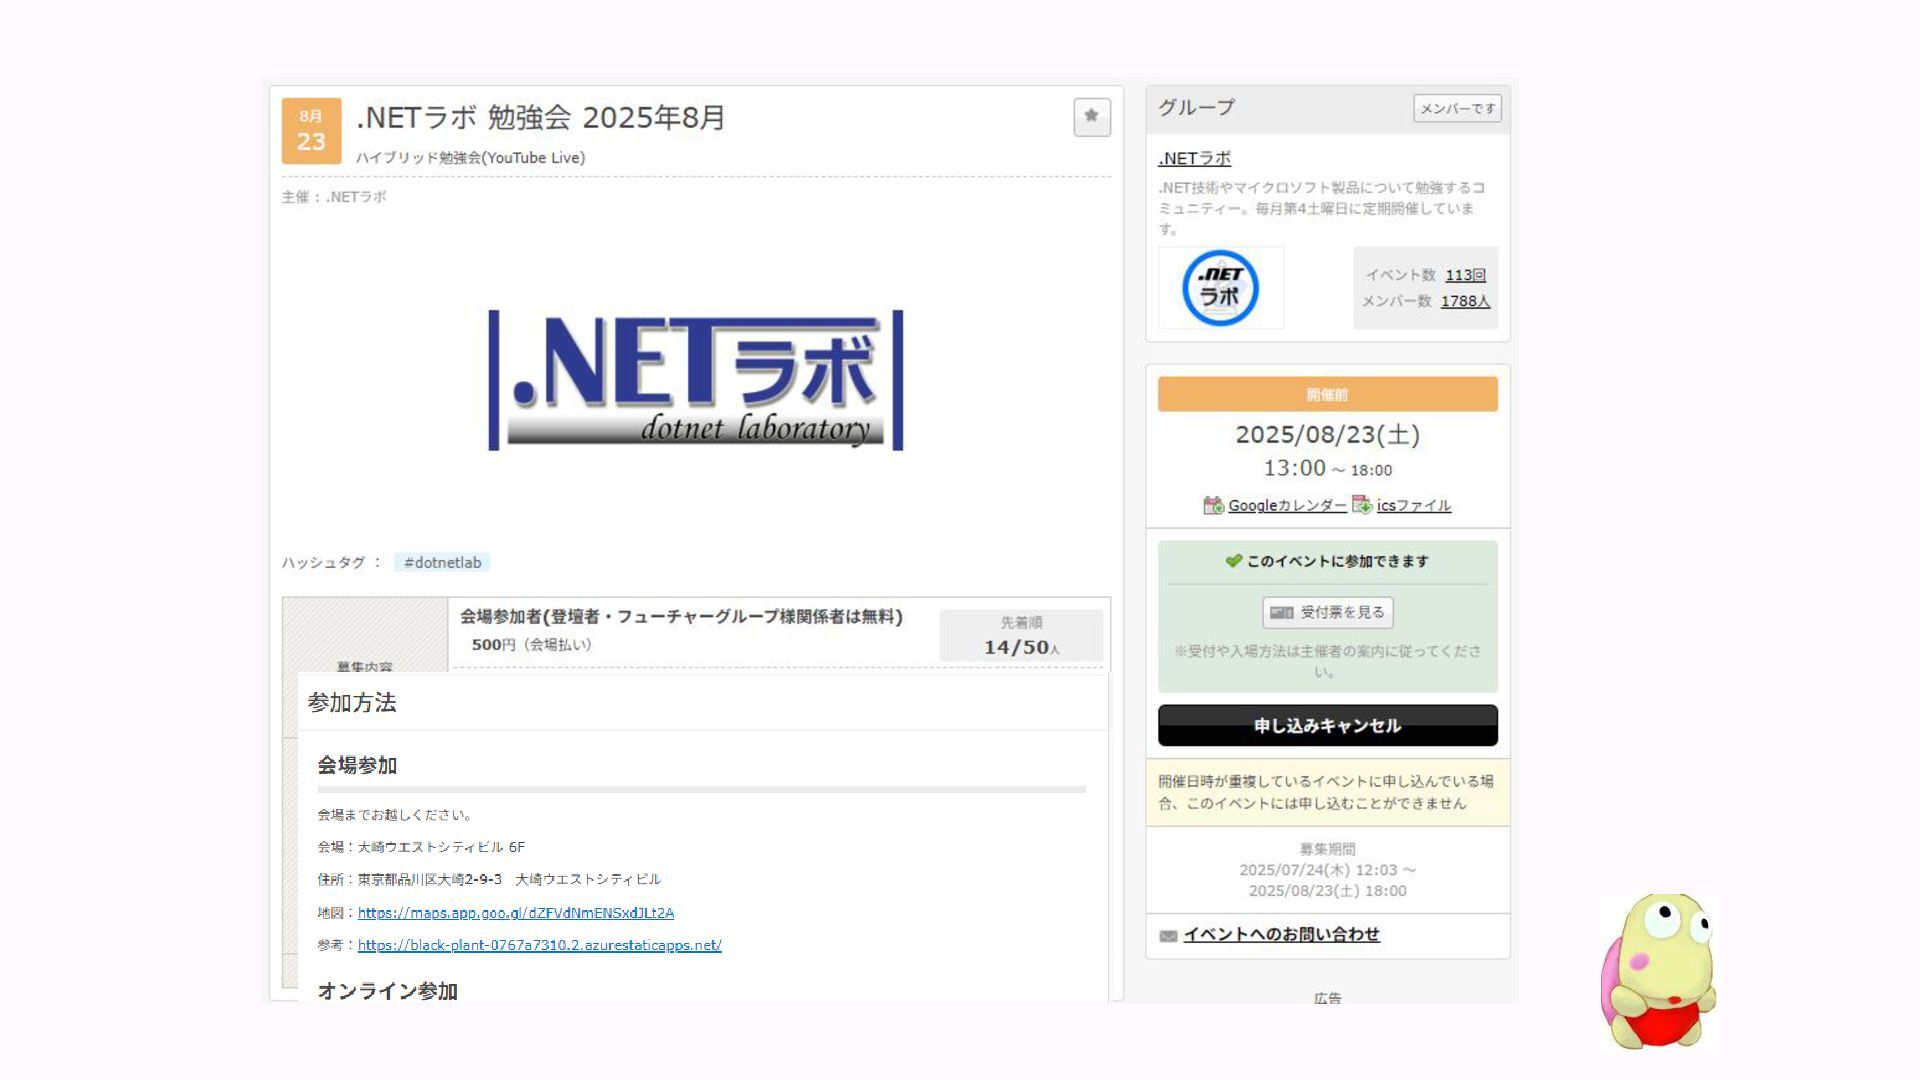Click the メンバーです button
The image size is (1920, 1080).
click(x=1457, y=108)
